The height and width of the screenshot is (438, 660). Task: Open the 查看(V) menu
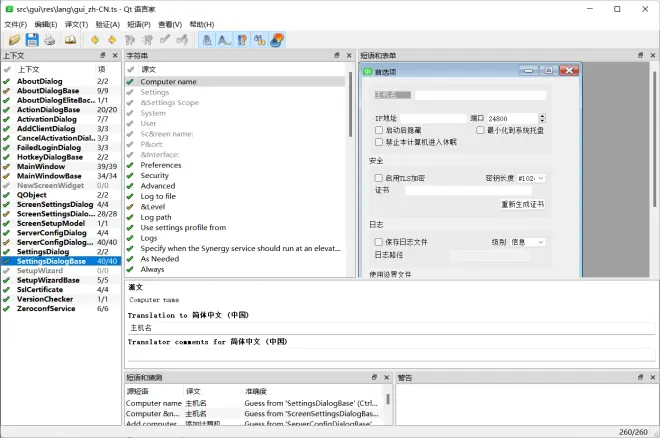170,24
